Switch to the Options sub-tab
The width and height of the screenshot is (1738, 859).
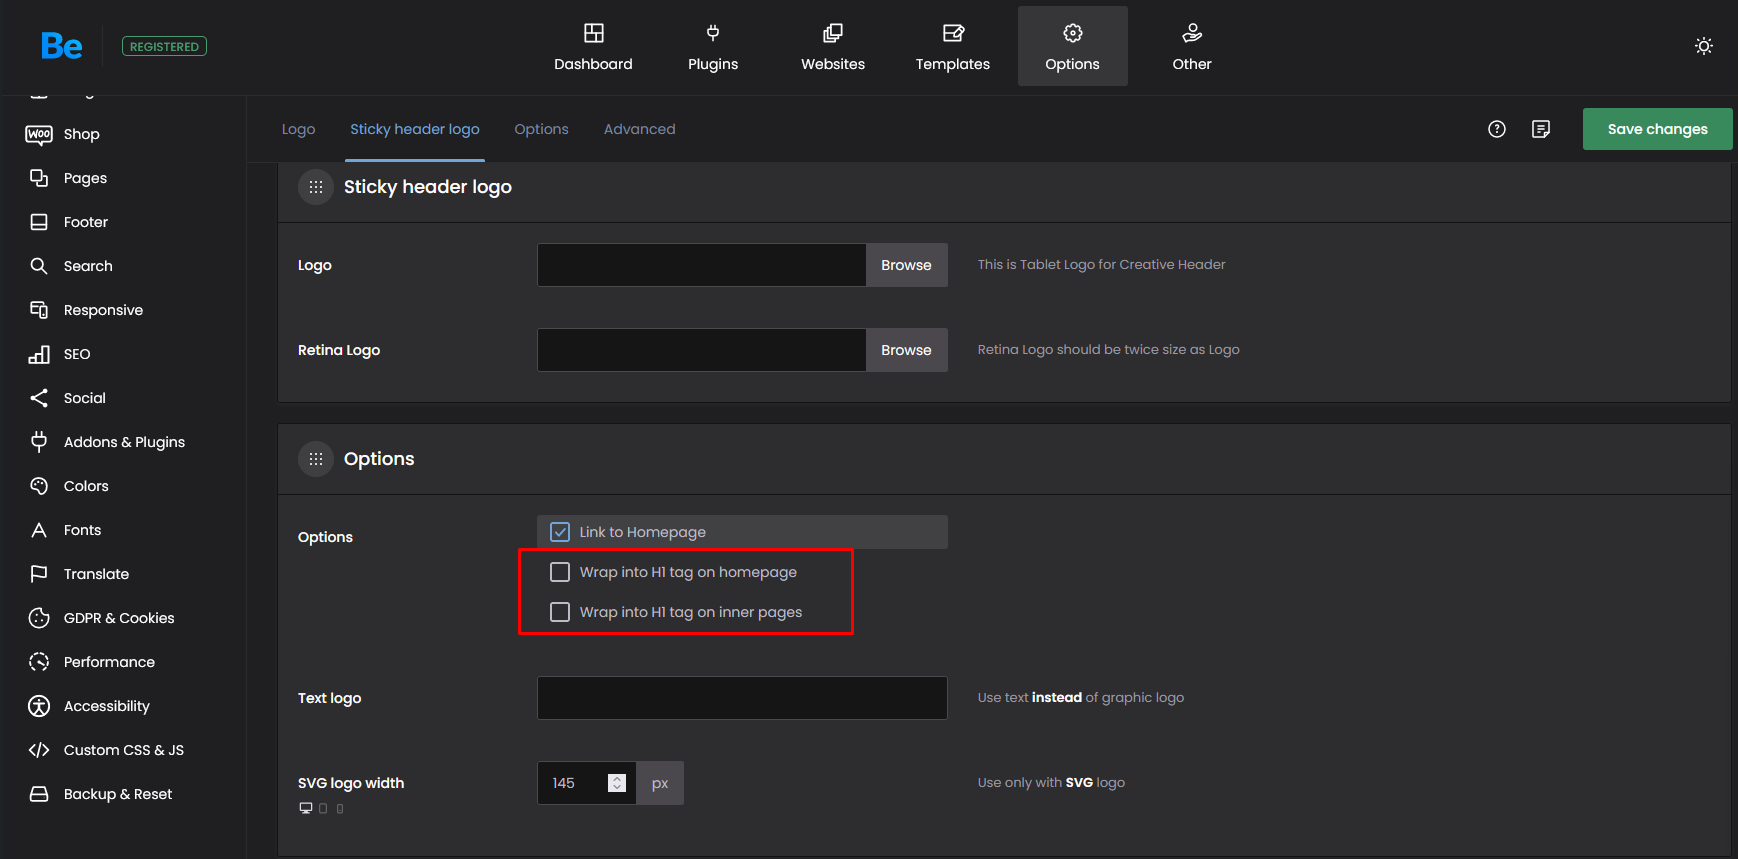[x=541, y=129]
